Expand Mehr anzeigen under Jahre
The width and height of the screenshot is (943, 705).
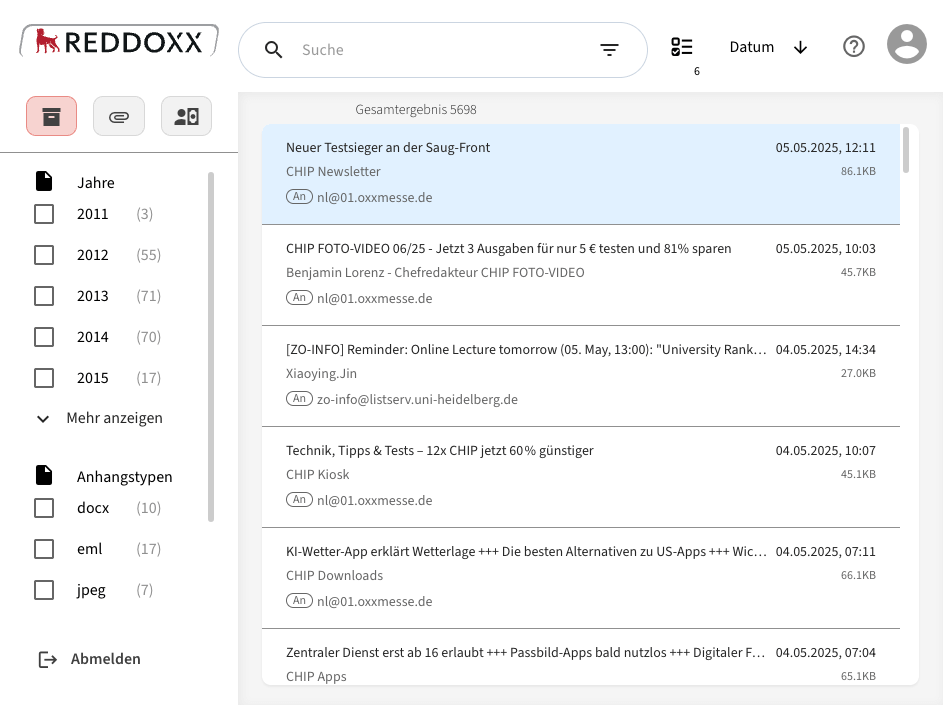[x=100, y=418]
